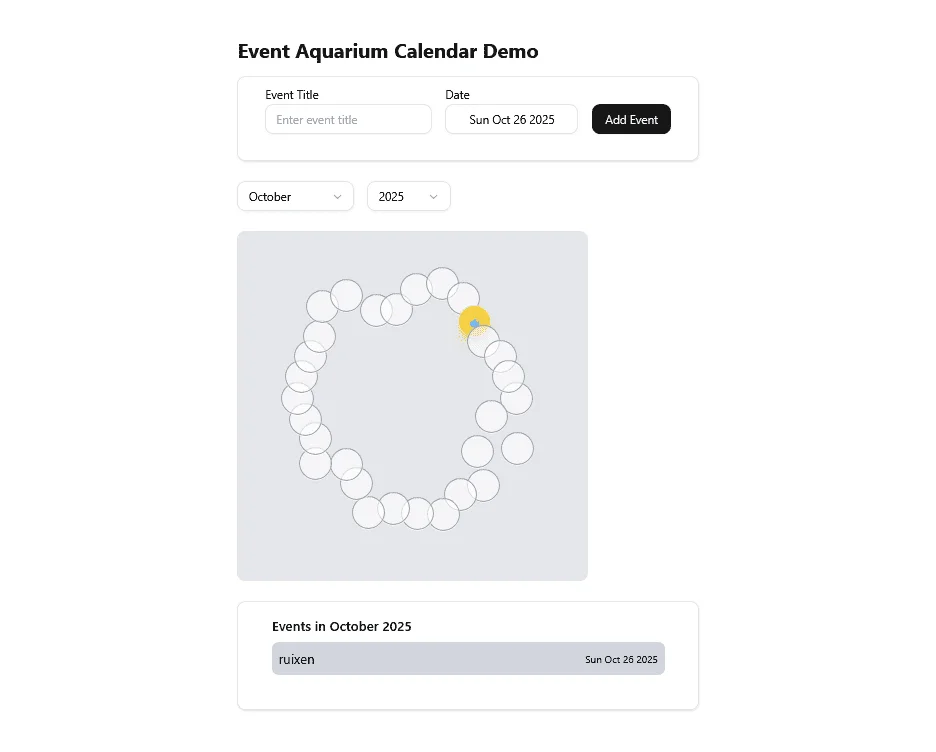936x752 pixels.
Task: Expand the chevron beside 2025
Action: click(432, 196)
